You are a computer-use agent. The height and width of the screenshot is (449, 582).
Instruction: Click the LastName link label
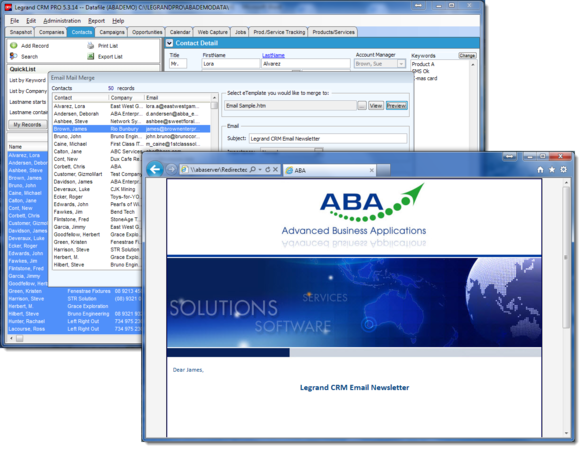pos(273,55)
